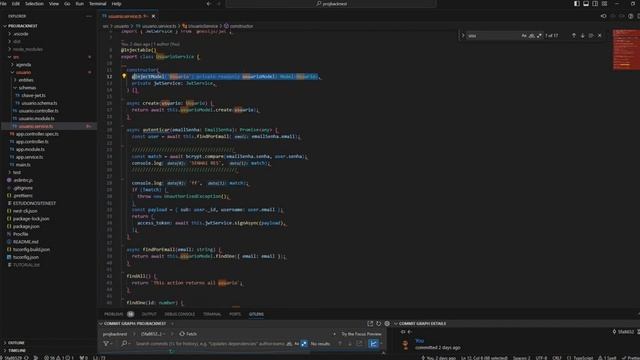The width and height of the screenshot is (640, 360).
Task: Toggle Use Regular Expression in find widget
Action: point(539,36)
